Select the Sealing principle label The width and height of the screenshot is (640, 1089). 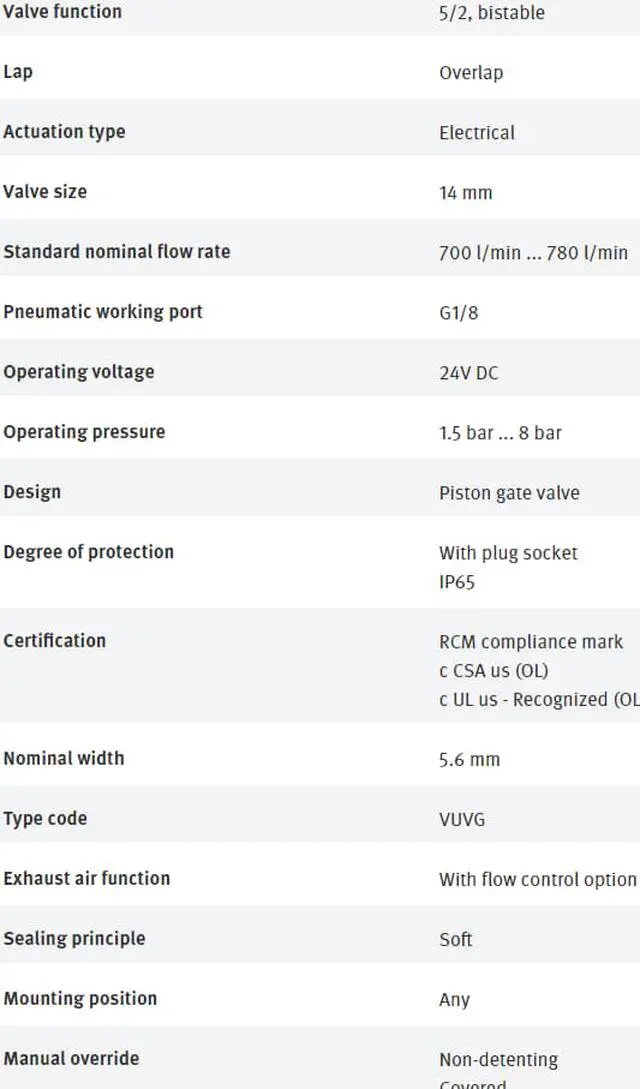click(74, 938)
